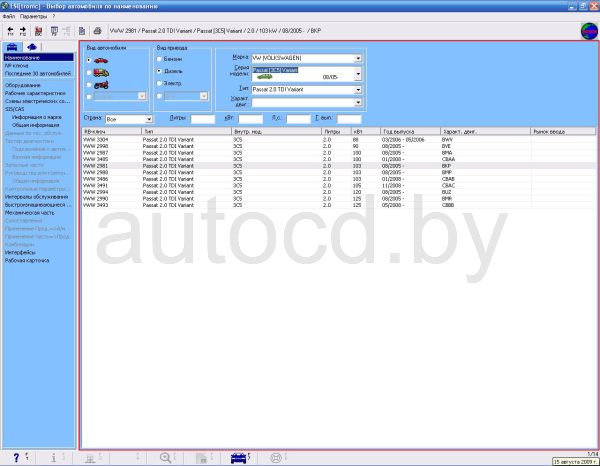This screenshot has height=466, width=600.
Task: Click the blue question mark help icon
Action: (16, 457)
